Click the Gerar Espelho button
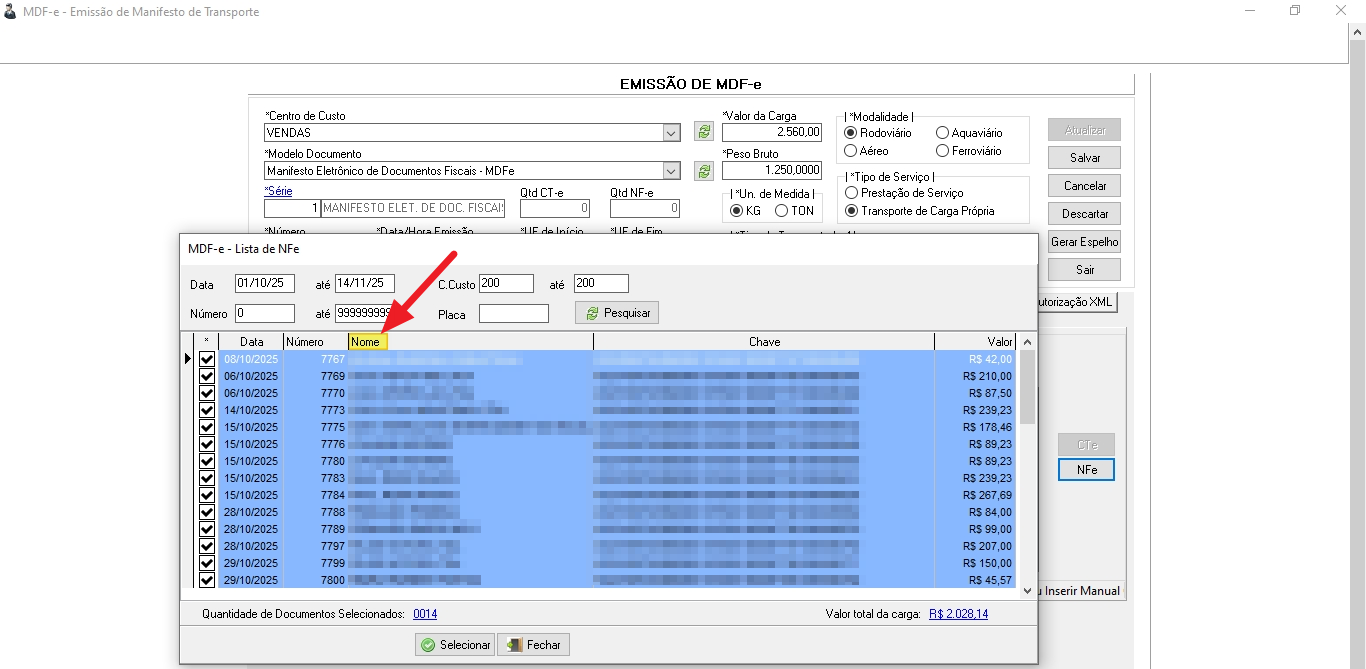 pyautogui.click(x=1084, y=242)
